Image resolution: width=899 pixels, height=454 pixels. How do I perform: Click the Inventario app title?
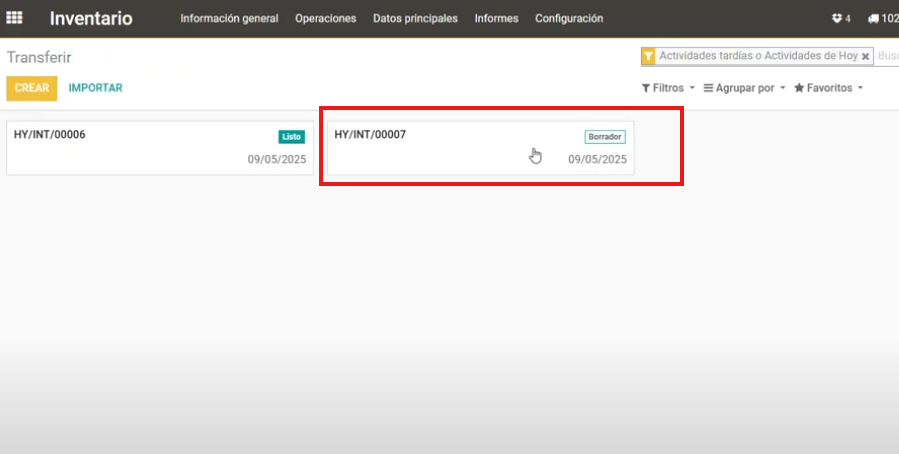click(x=91, y=18)
